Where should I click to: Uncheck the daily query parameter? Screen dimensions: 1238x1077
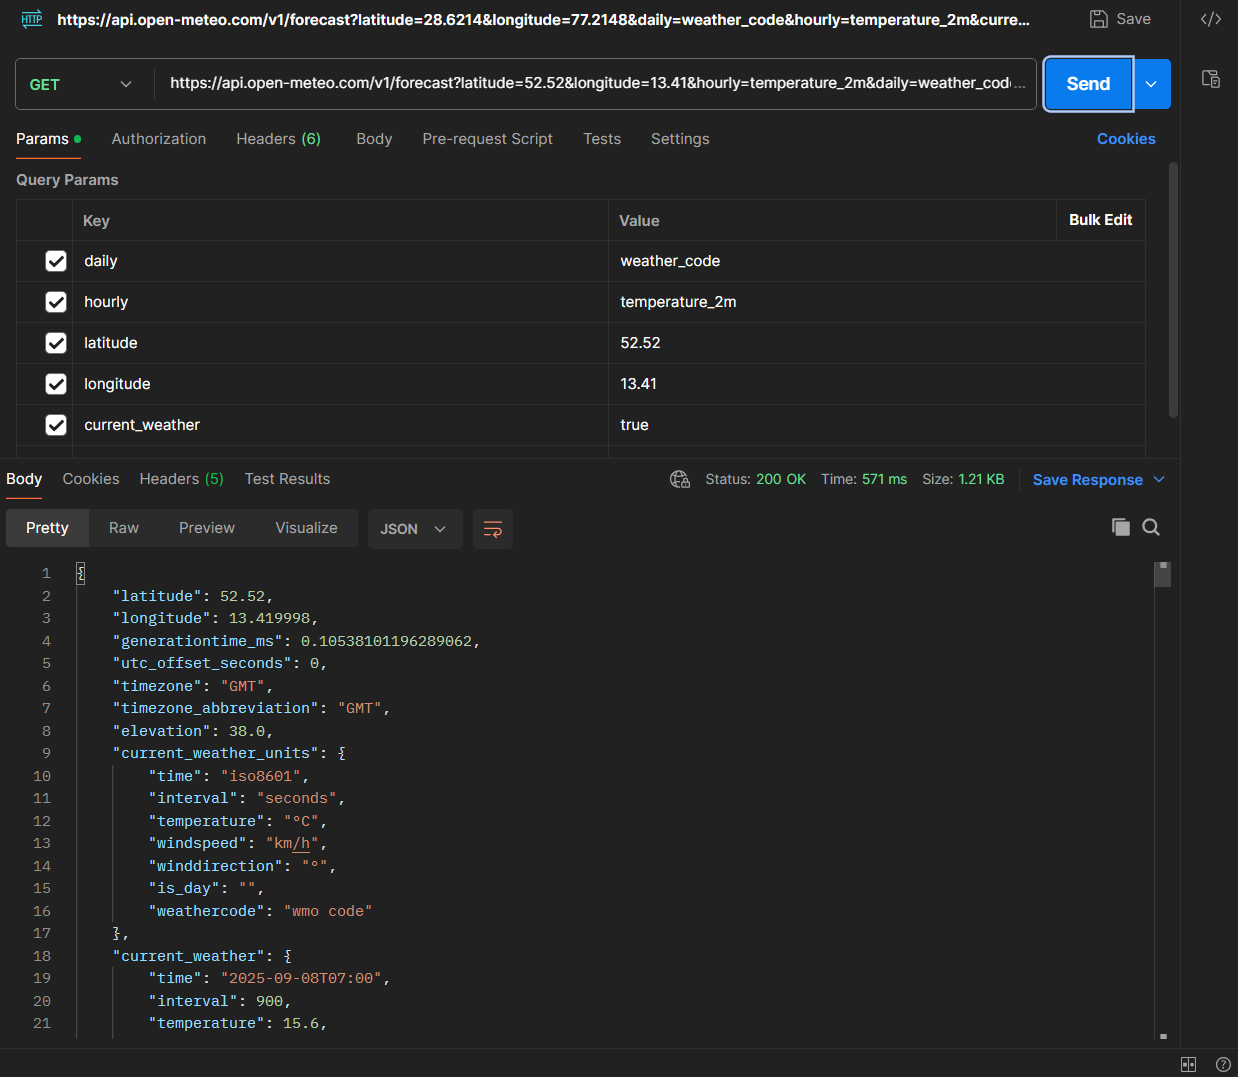click(x=56, y=260)
